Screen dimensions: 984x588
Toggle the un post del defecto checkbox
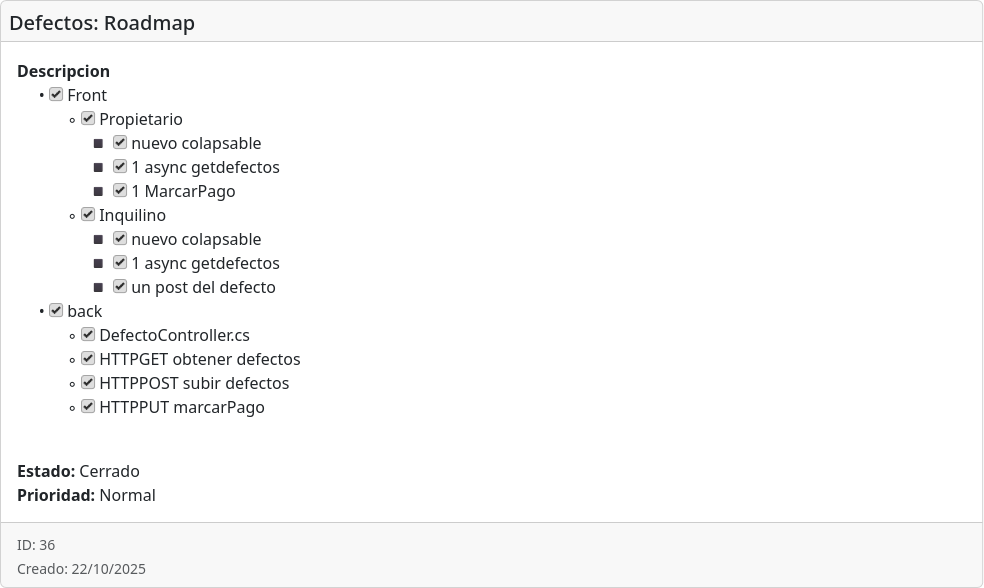pos(120,287)
